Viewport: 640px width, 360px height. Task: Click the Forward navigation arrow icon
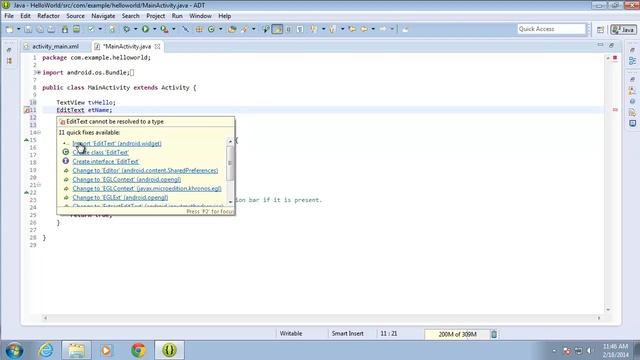point(383,29)
